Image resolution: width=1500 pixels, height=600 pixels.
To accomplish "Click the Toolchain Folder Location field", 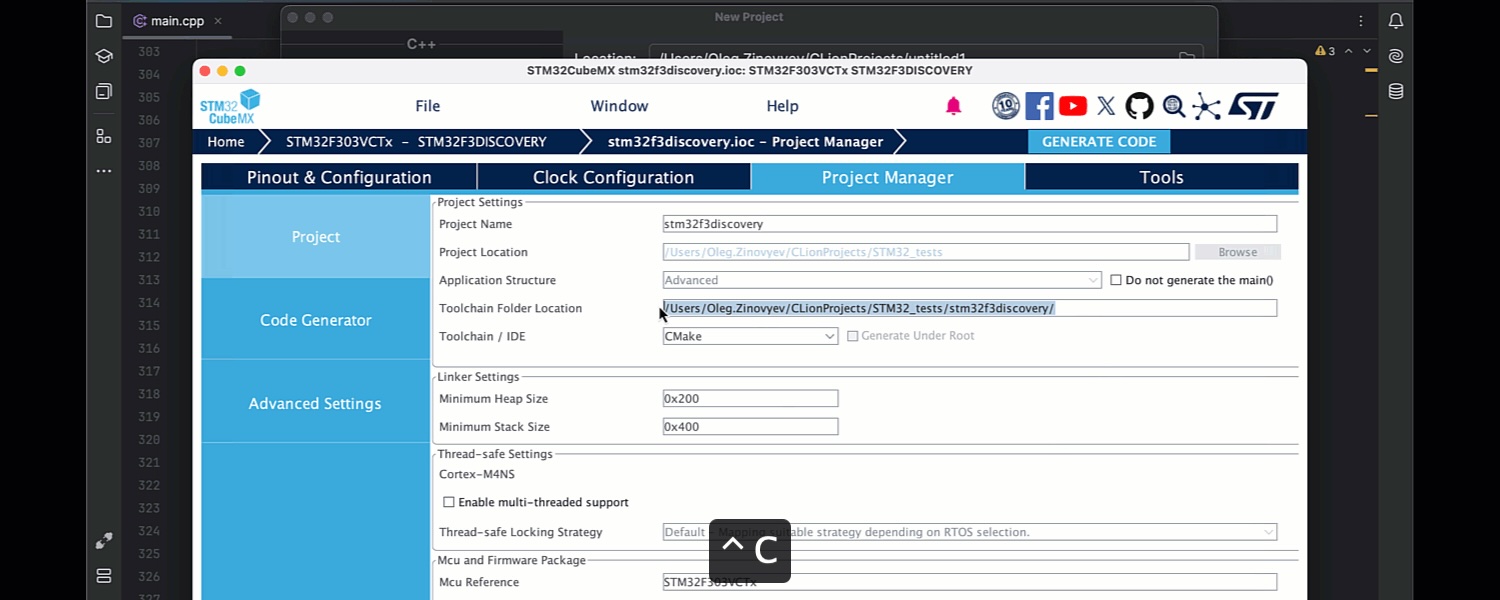I will point(970,308).
